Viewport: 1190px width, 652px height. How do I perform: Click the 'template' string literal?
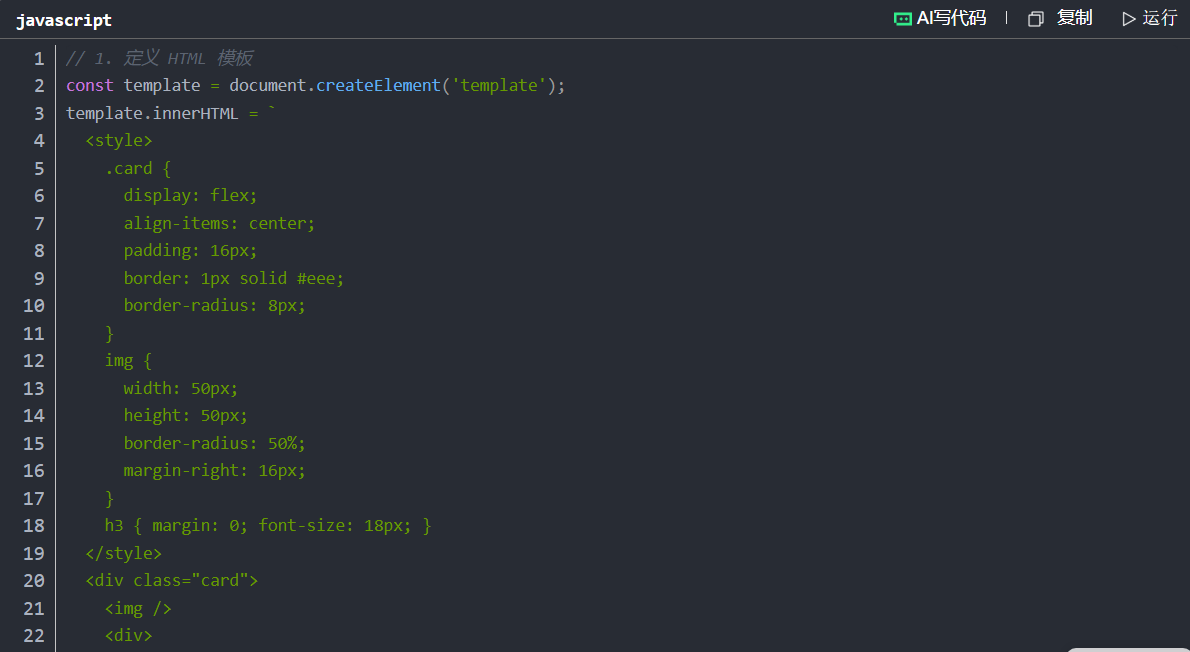pos(499,86)
